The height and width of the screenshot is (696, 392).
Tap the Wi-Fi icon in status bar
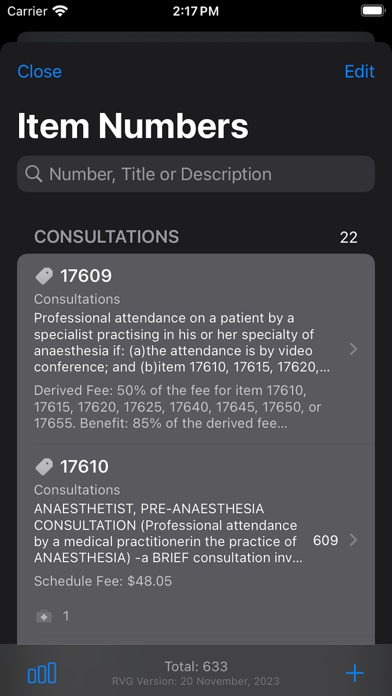(x=60, y=11)
